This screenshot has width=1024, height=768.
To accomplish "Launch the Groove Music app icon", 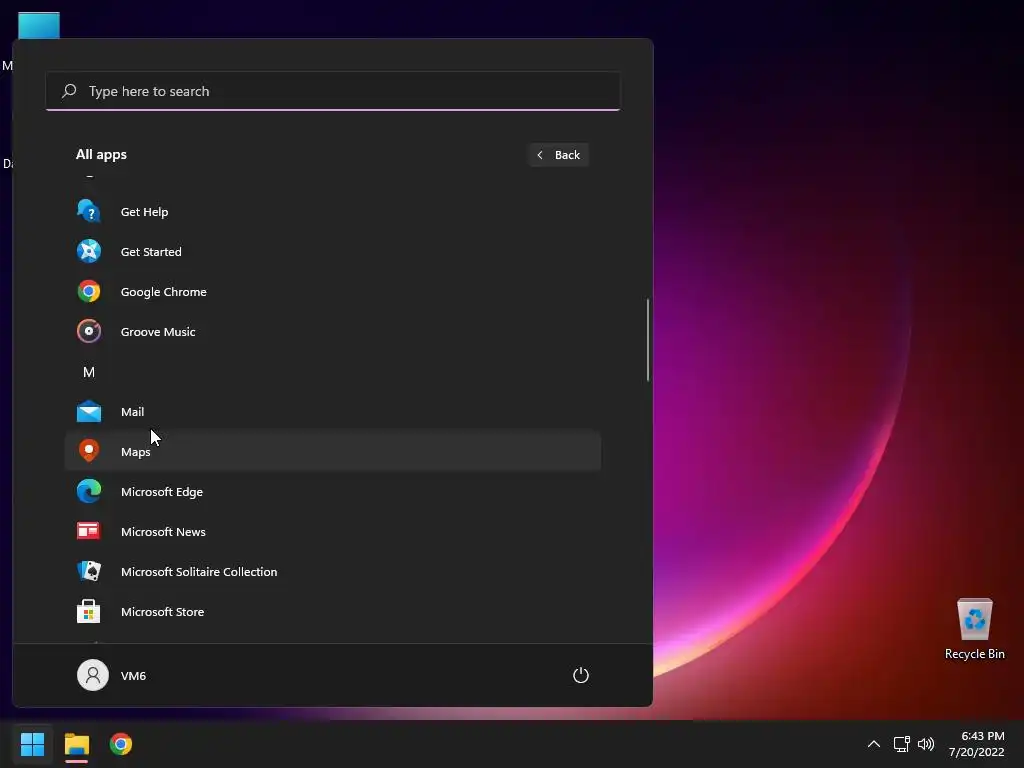I will tap(89, 331).
